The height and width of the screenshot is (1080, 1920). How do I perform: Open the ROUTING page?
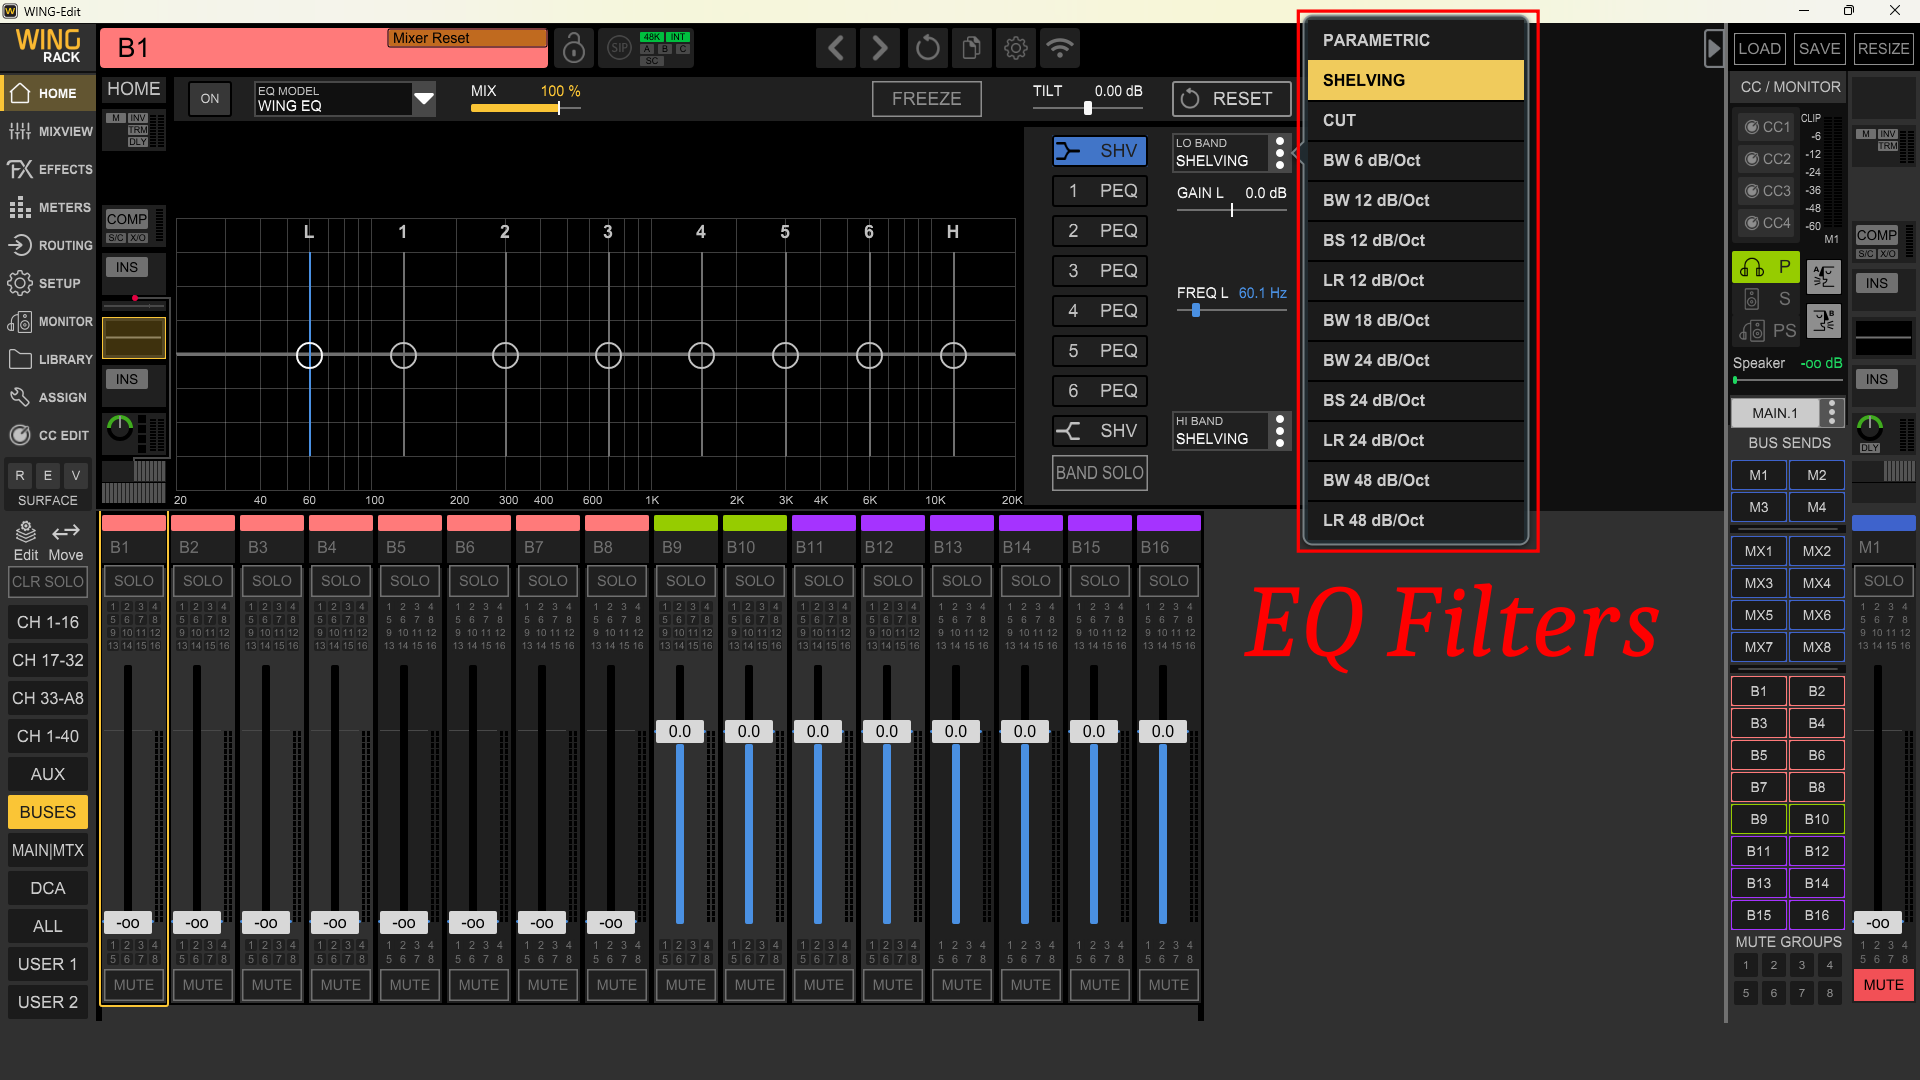tap(49, 245)
